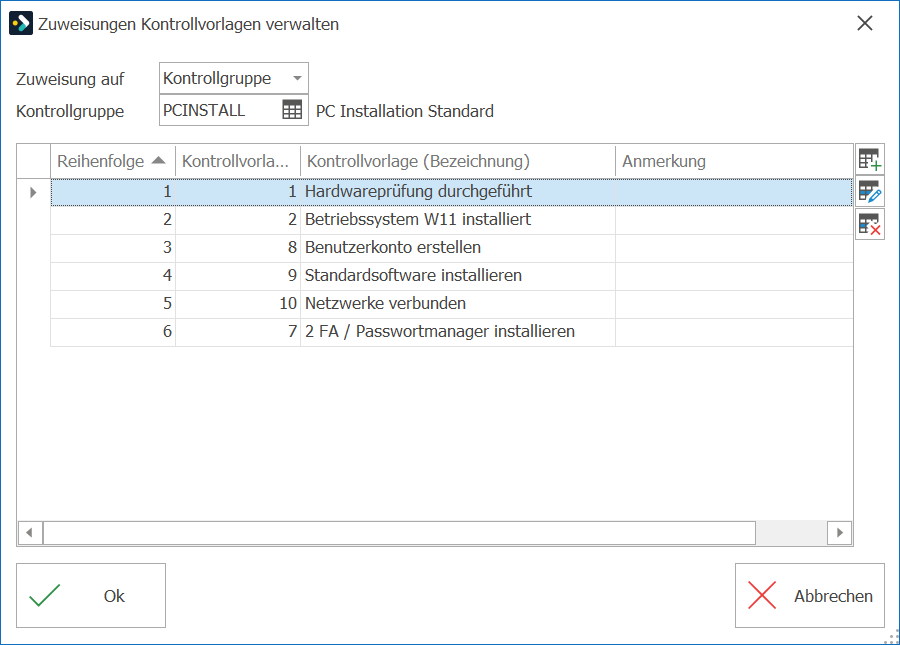Click the Abbrechen button
The width and height of the screenshot is (900, 645).
[809, 596]
